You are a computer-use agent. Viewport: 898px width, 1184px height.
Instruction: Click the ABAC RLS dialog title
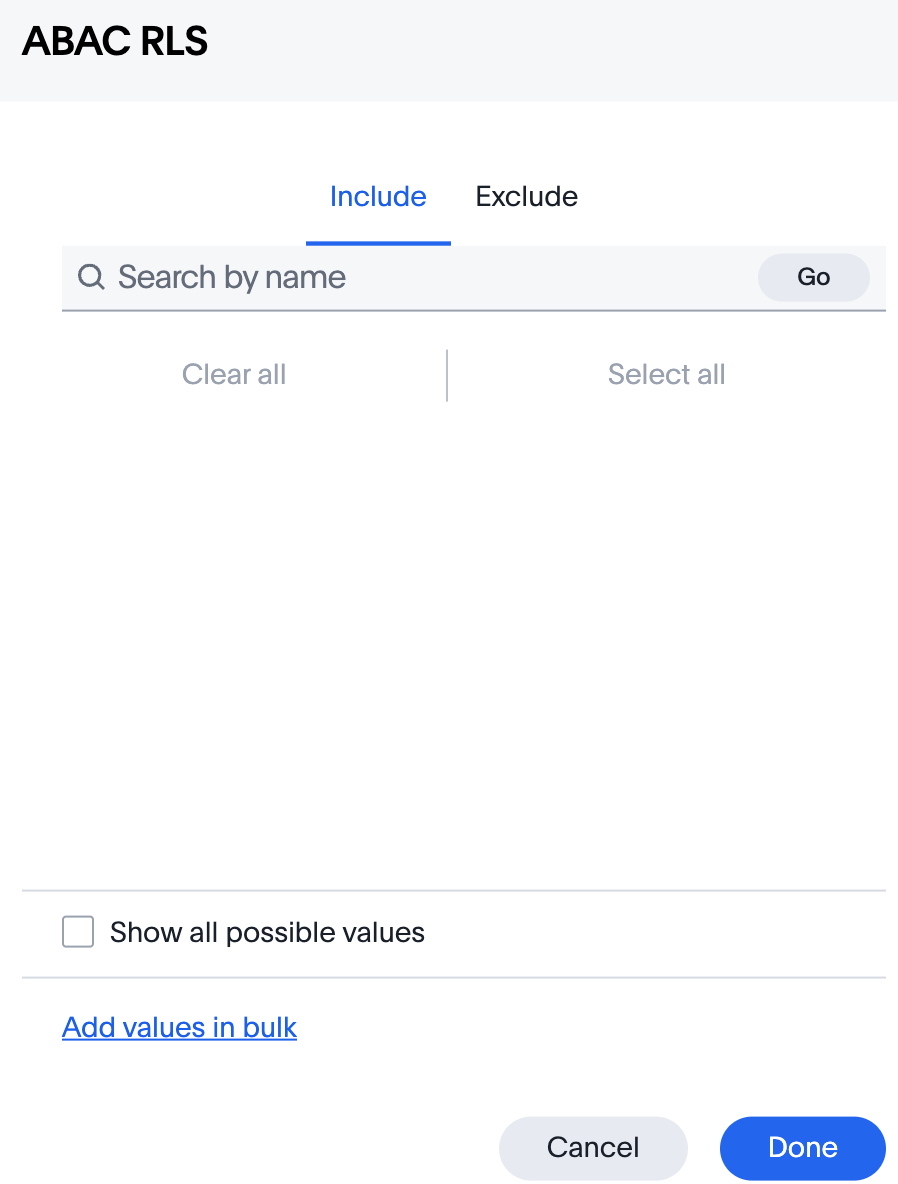[114, 41]
